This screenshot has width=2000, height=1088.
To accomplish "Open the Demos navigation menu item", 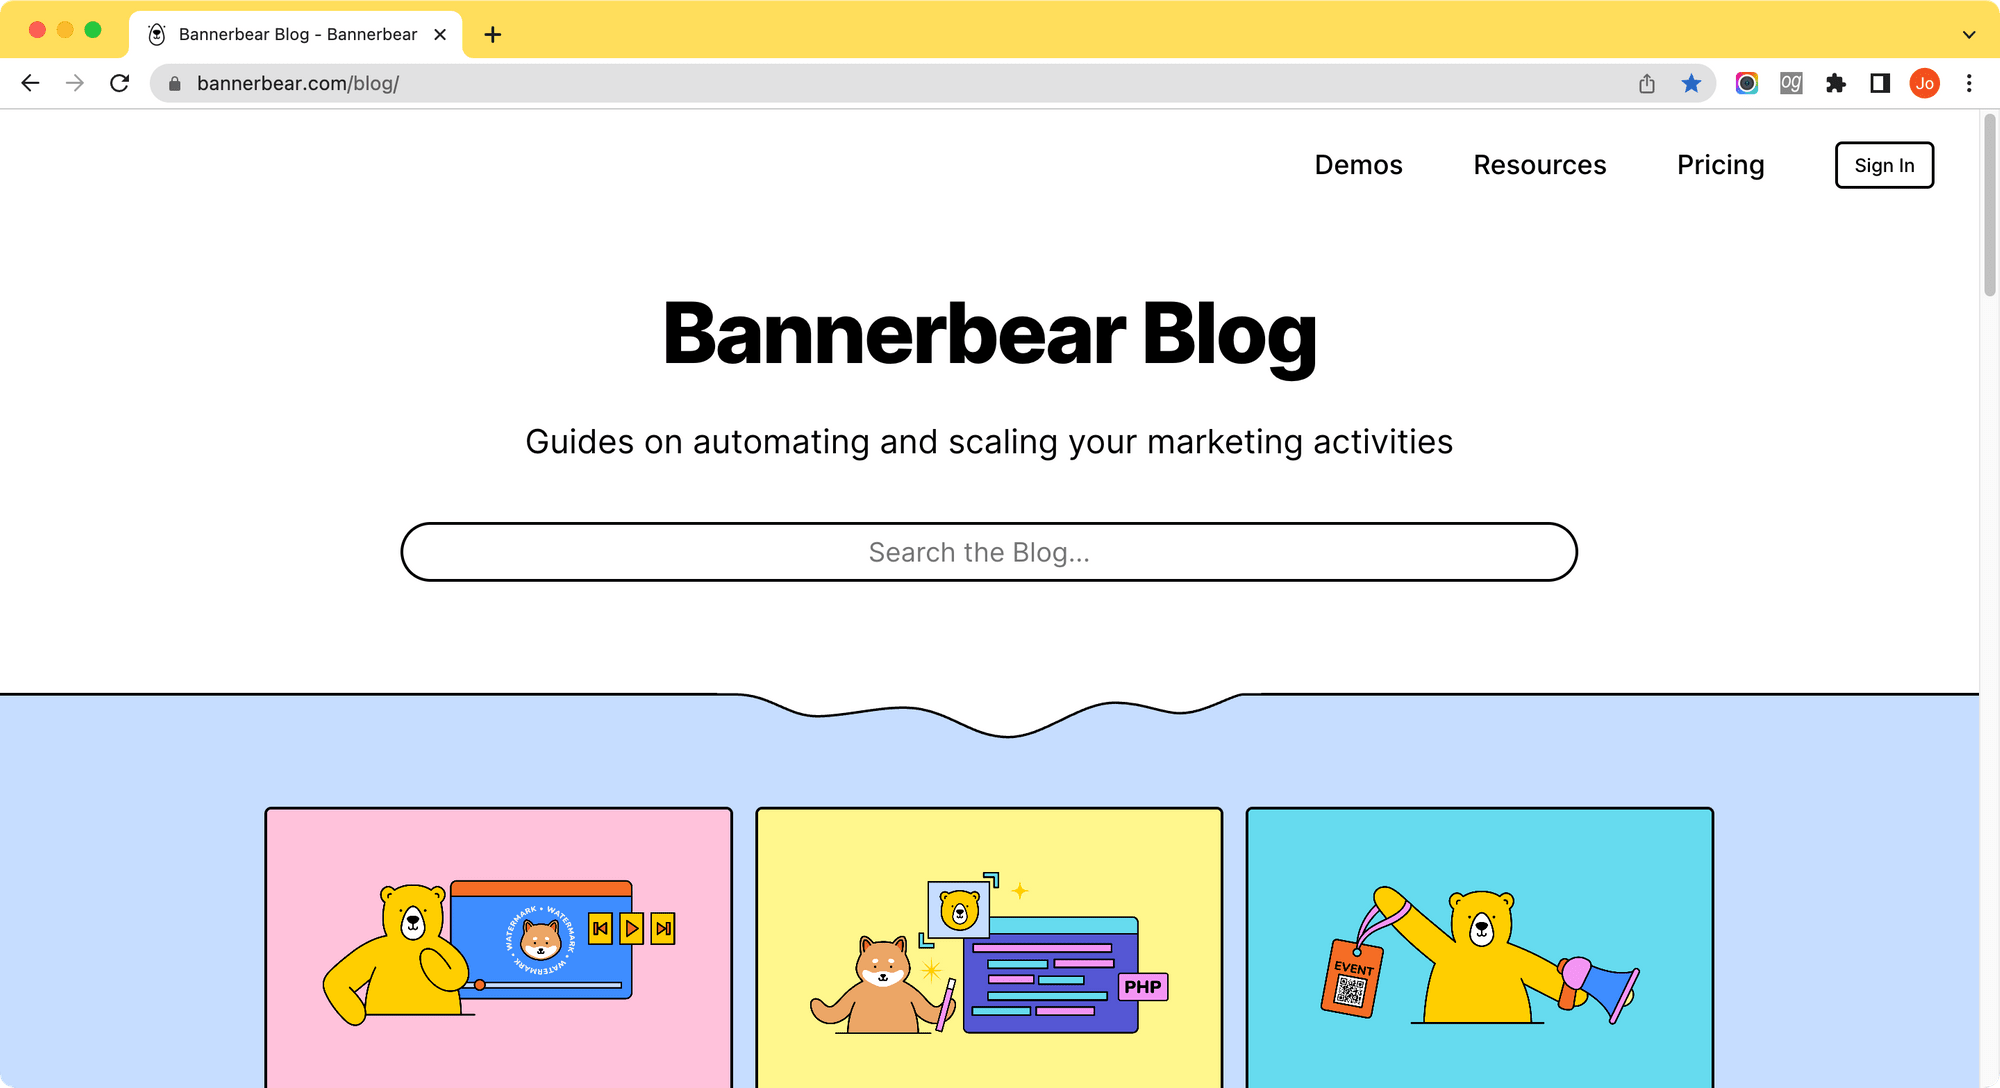I will point(1358,165).
